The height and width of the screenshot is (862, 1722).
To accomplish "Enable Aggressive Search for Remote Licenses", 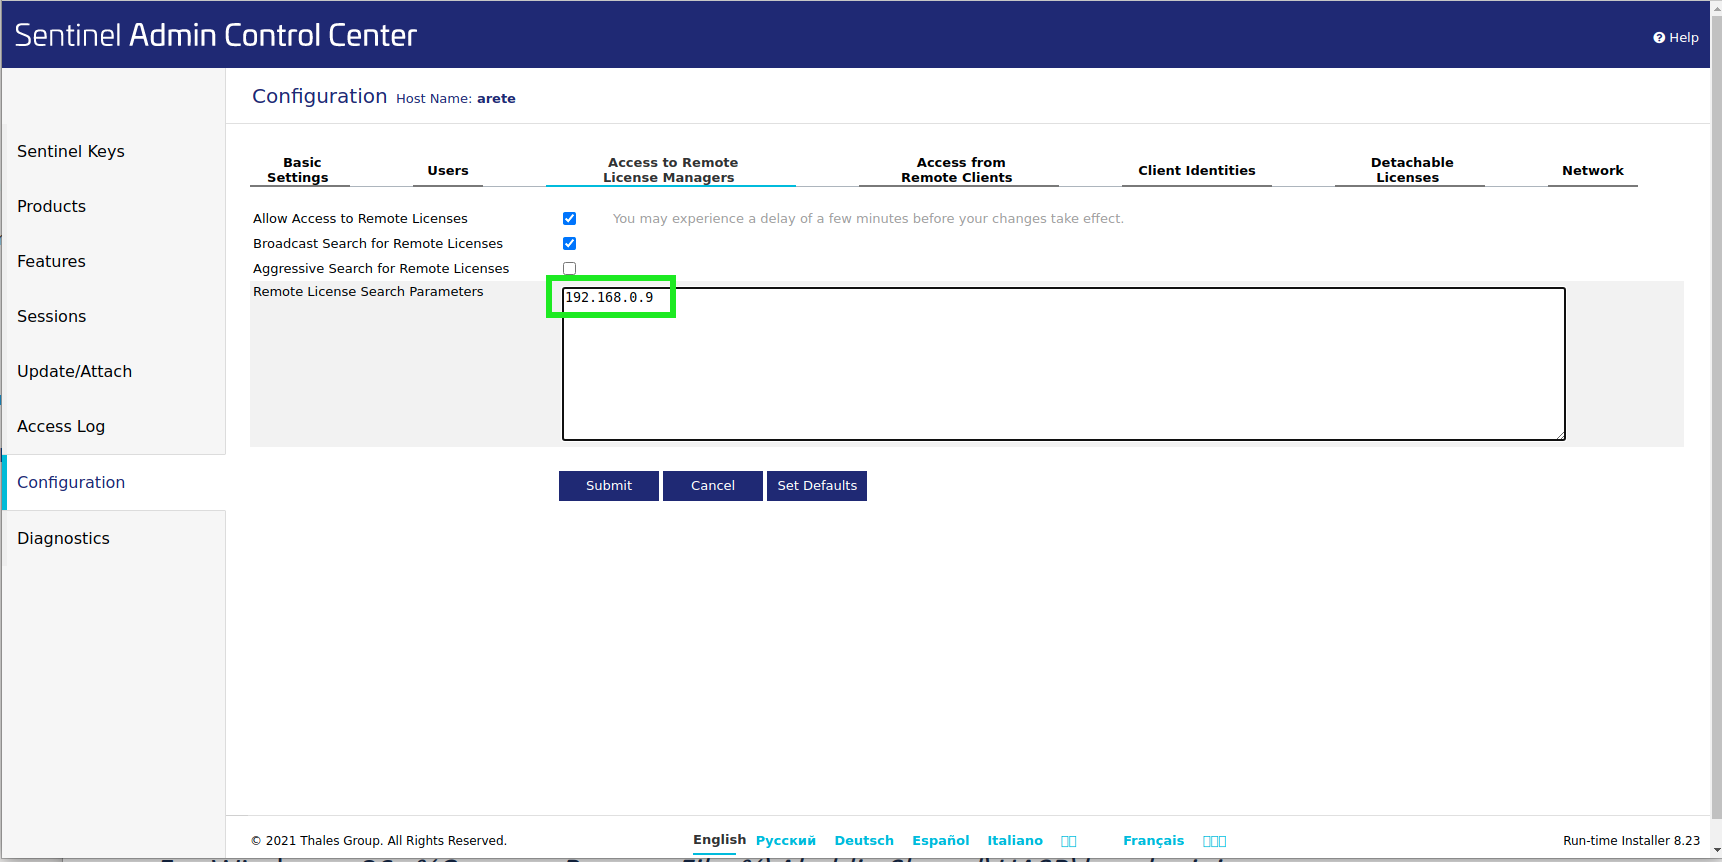I will 569,268.
